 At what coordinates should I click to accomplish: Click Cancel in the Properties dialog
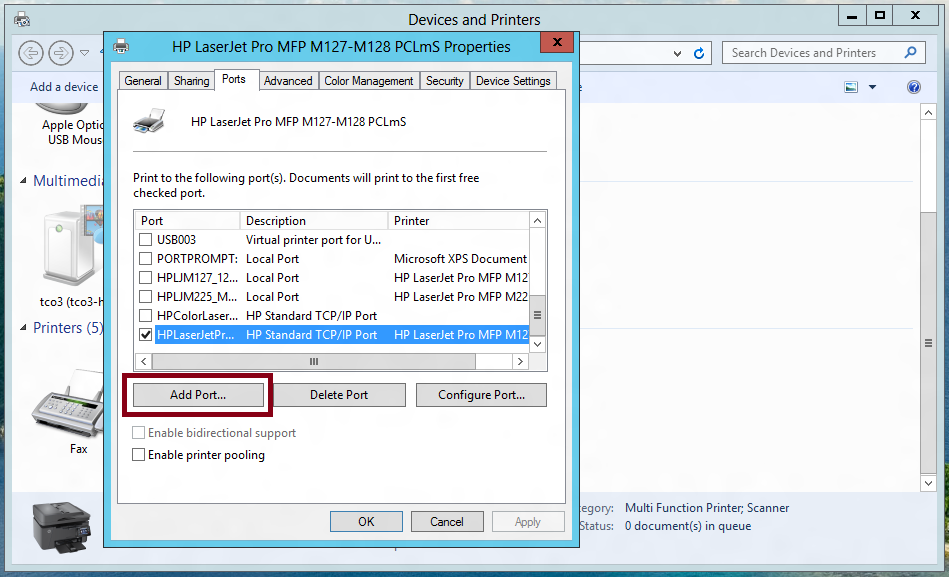(x=447, y=521)
